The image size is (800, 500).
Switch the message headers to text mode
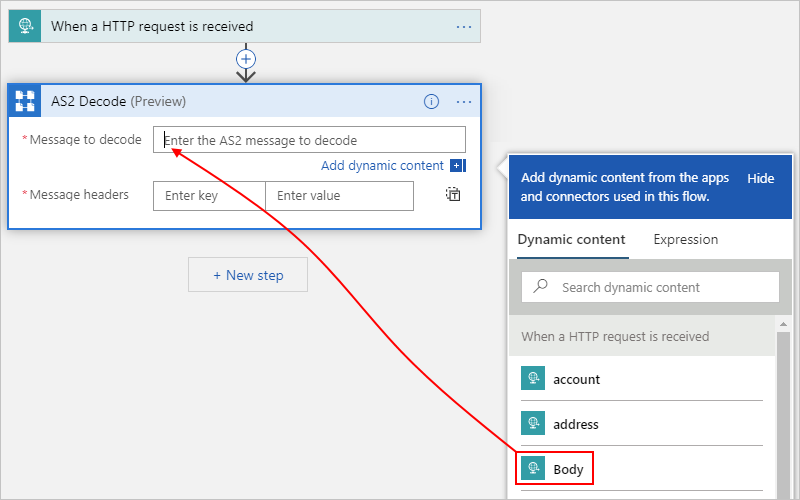[453, 194]
